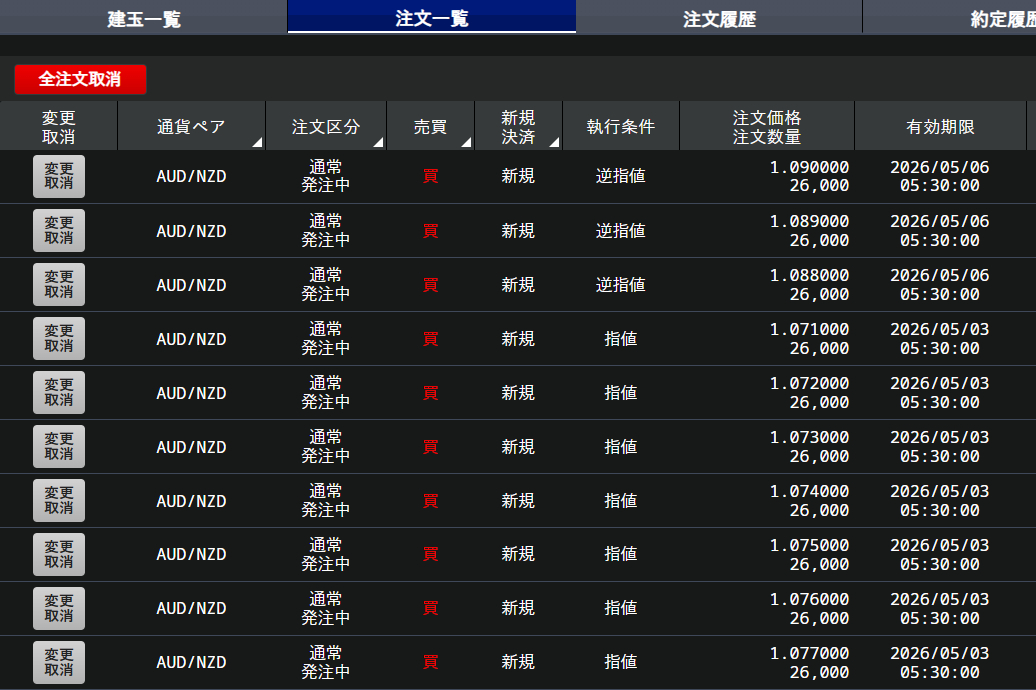This screenshot has width=1036, height=690.
Task: Click 変更取消 for the 1.073000 order
Action: (x=59, y=447)
